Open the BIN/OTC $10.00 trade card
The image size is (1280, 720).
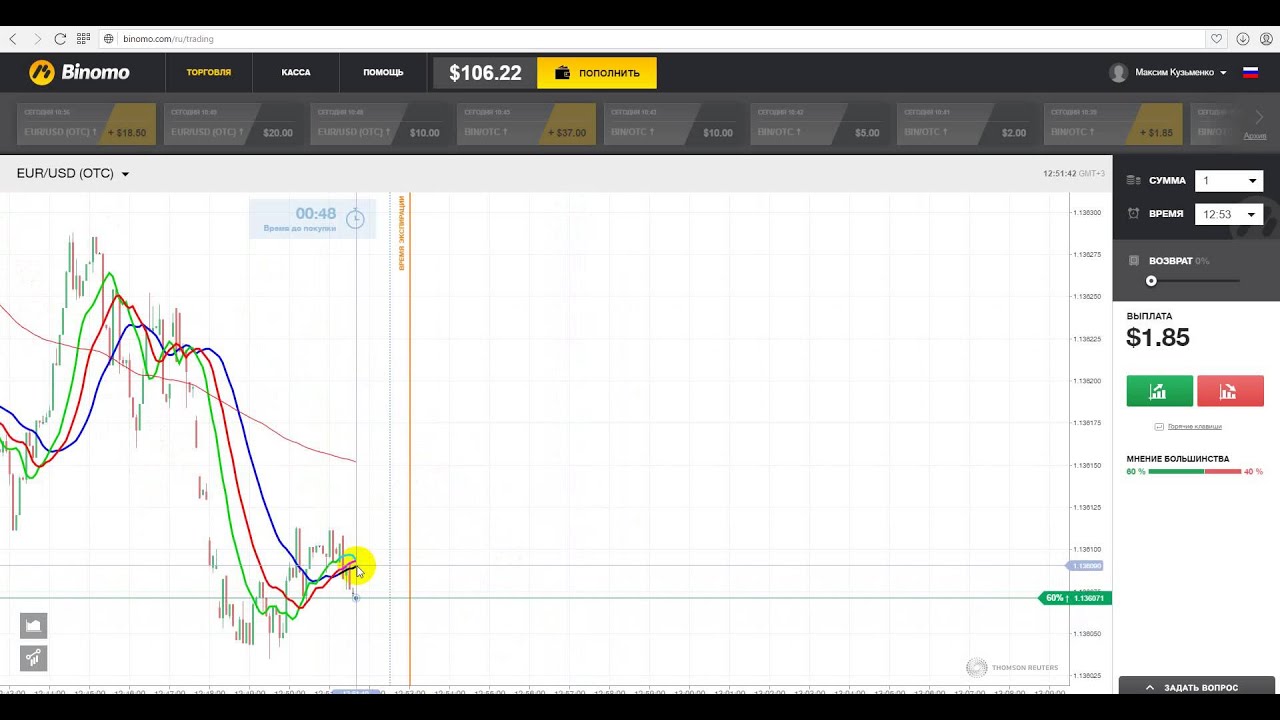click(x=673, y=124)
